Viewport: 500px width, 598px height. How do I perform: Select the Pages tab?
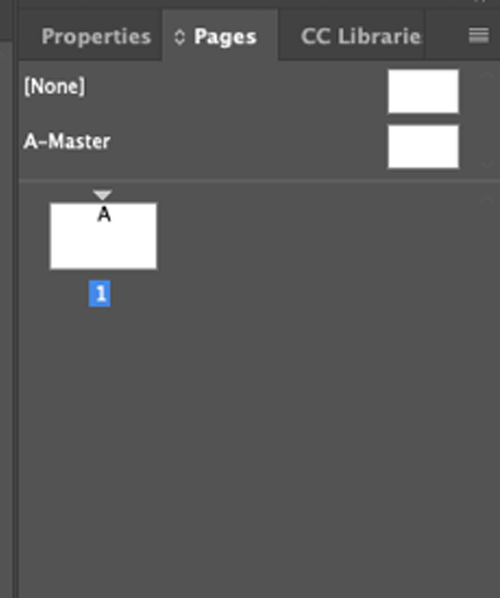click(225, 37)
